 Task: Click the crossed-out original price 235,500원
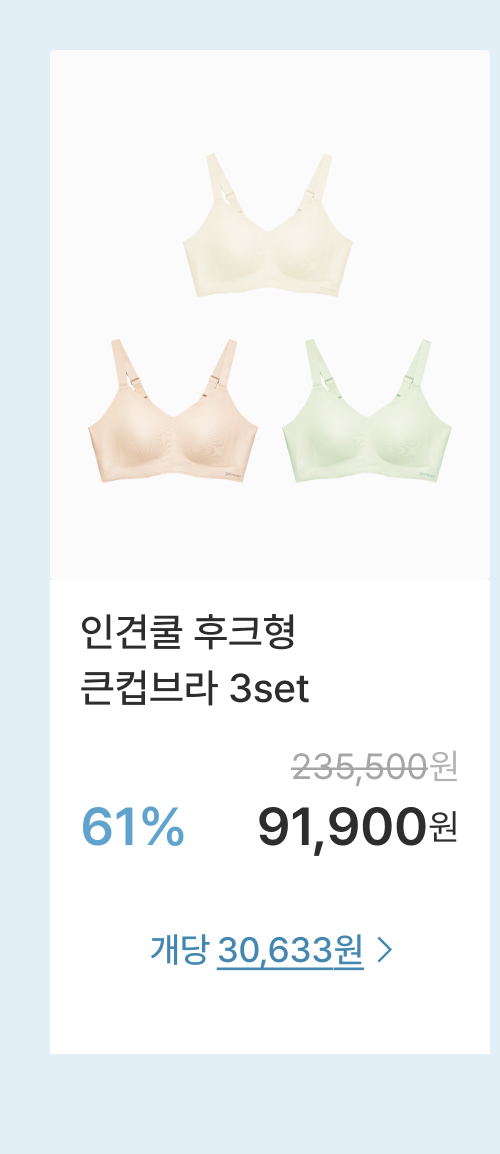[375, 768]
